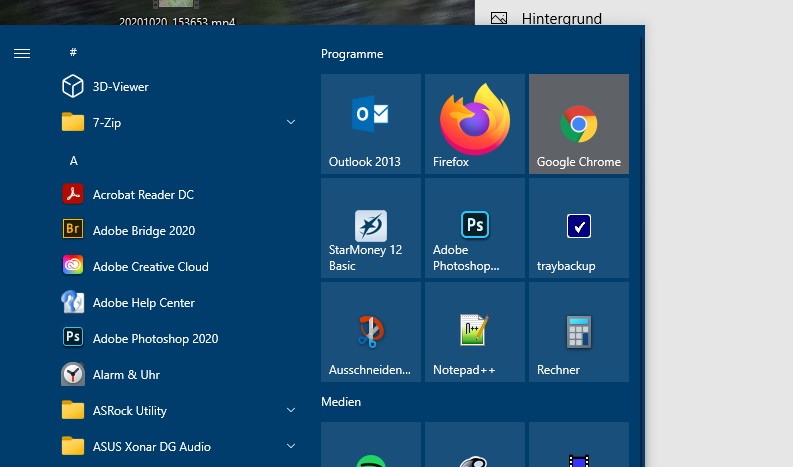Launch the Firefox tile
793x467 pixels.
[475, 124]
